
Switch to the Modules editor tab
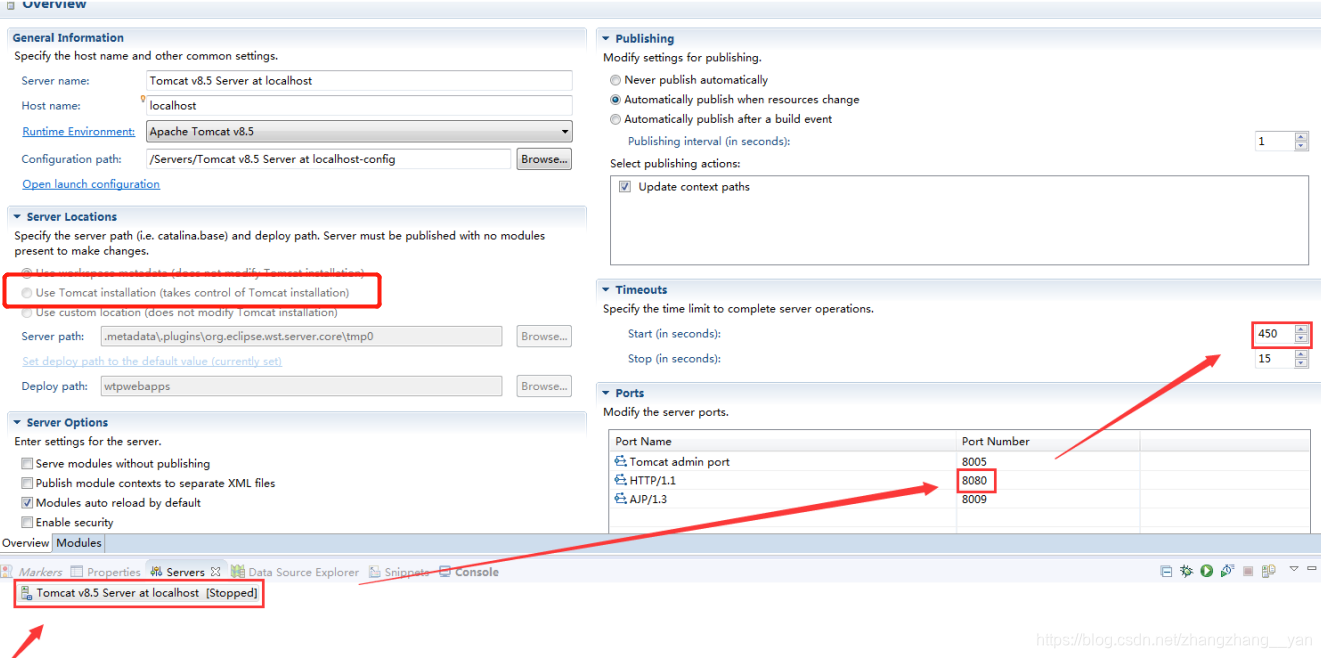[79, 543]
